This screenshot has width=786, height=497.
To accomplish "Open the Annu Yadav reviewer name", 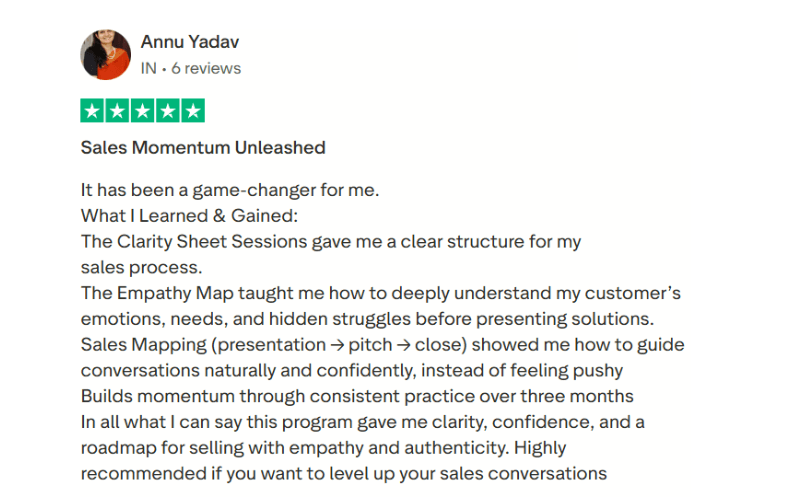I will (x=189, y=42).
